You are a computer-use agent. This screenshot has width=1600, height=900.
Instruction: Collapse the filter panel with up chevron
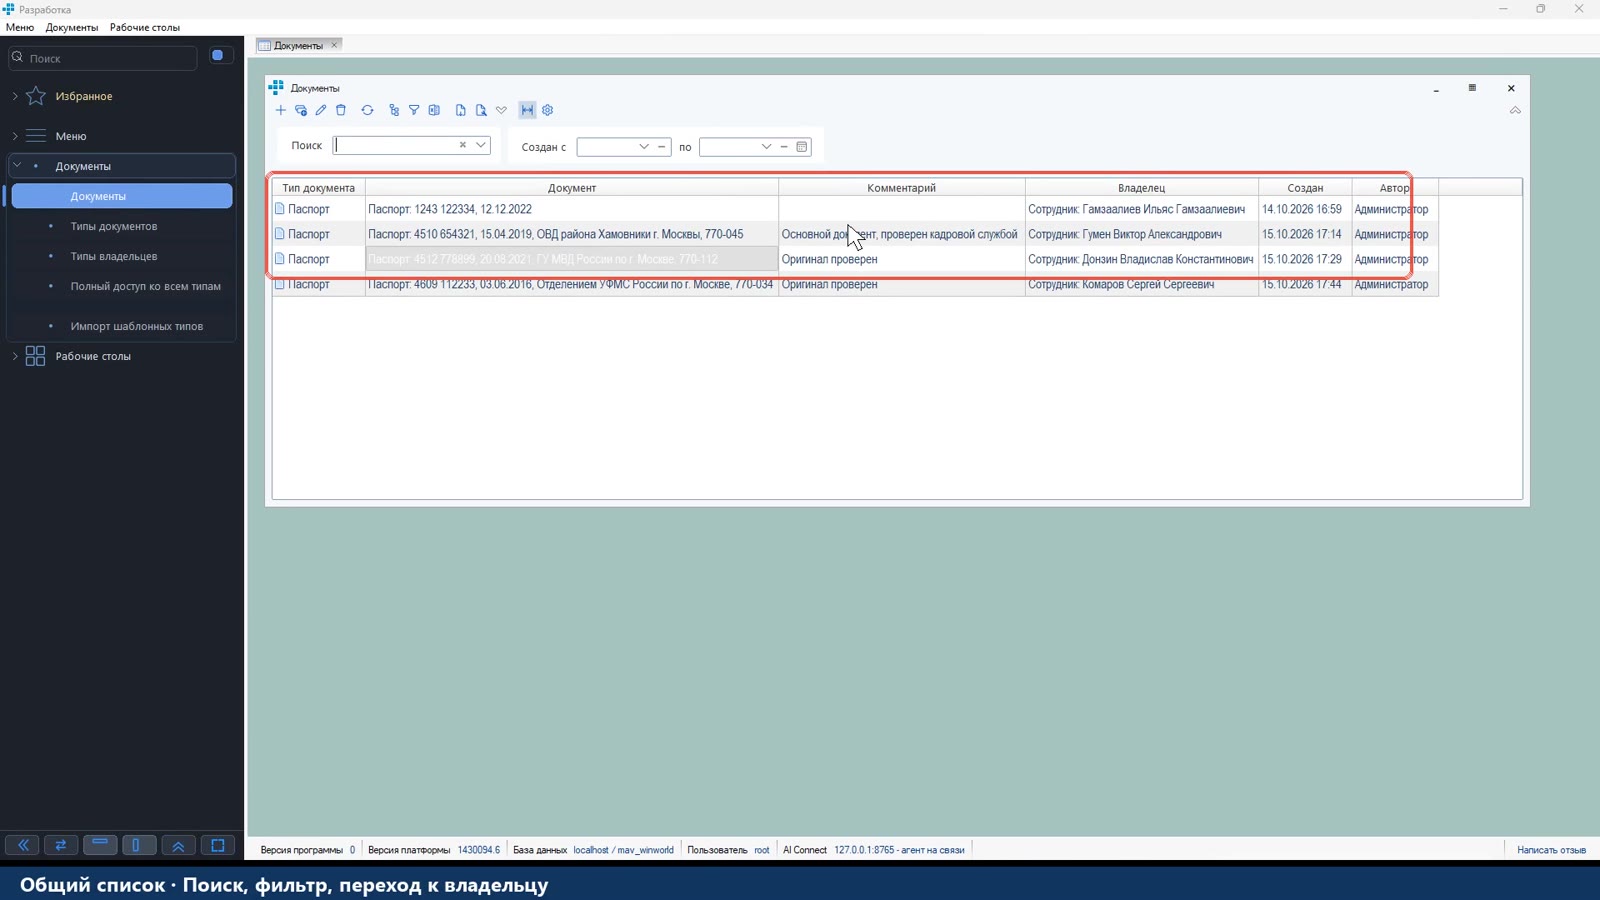[x=1515, y=110]
